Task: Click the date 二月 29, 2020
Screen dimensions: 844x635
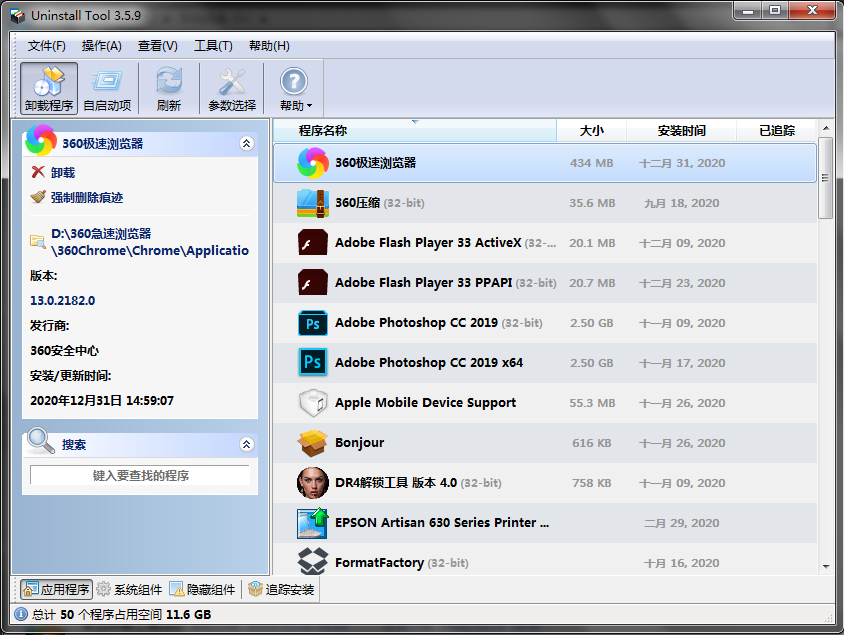Action: point(682,523)
